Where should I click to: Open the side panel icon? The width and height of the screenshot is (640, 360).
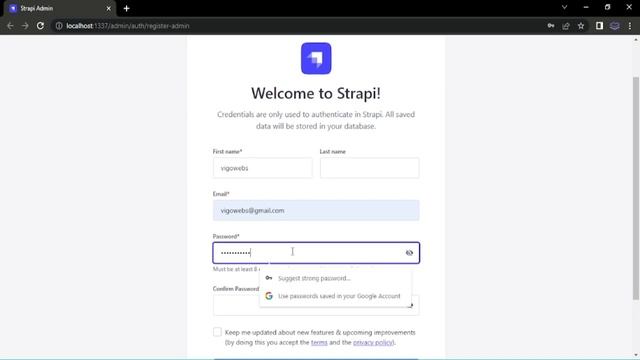(x=599, y=26)
